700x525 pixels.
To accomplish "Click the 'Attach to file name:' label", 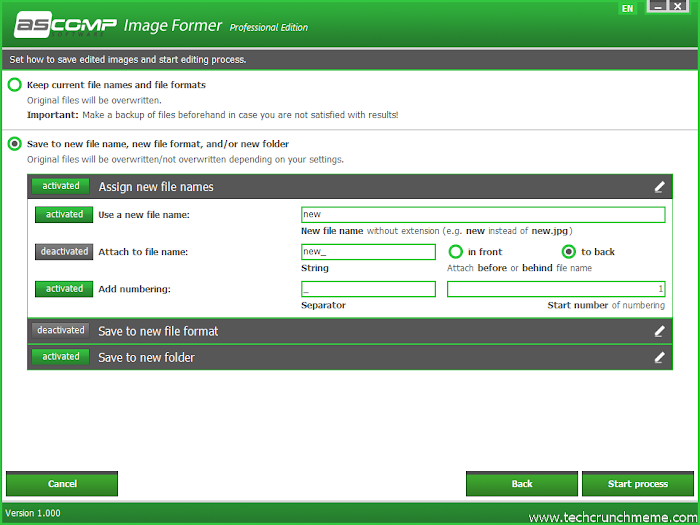I will click(x=143, y=252).
